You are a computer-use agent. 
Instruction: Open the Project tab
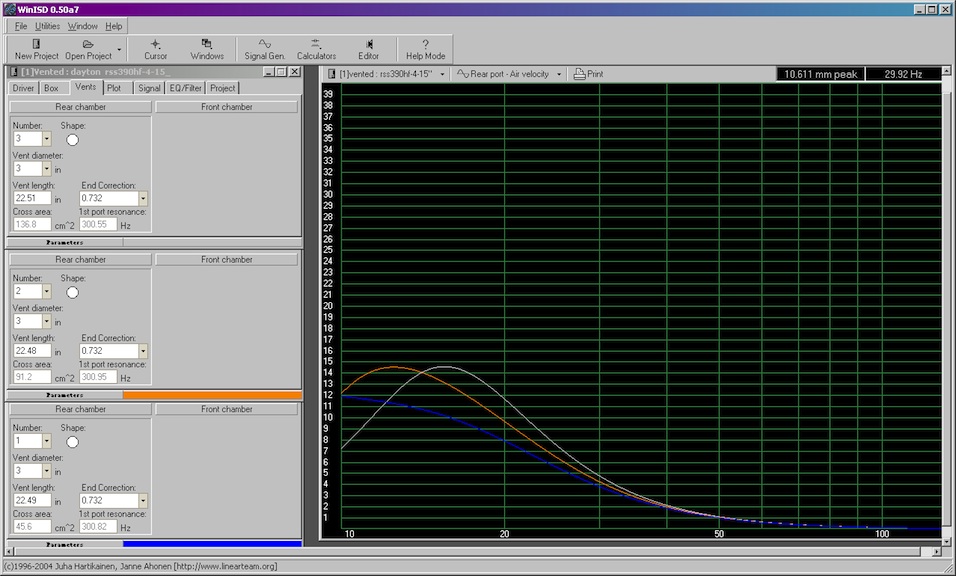click(223, 88)
